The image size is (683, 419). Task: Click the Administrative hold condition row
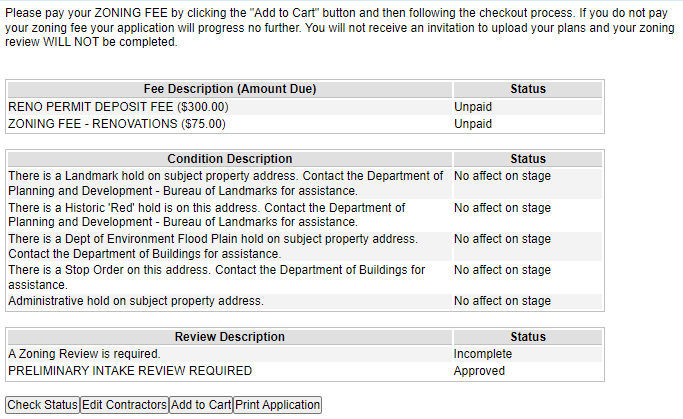click(x=135, y=300)
